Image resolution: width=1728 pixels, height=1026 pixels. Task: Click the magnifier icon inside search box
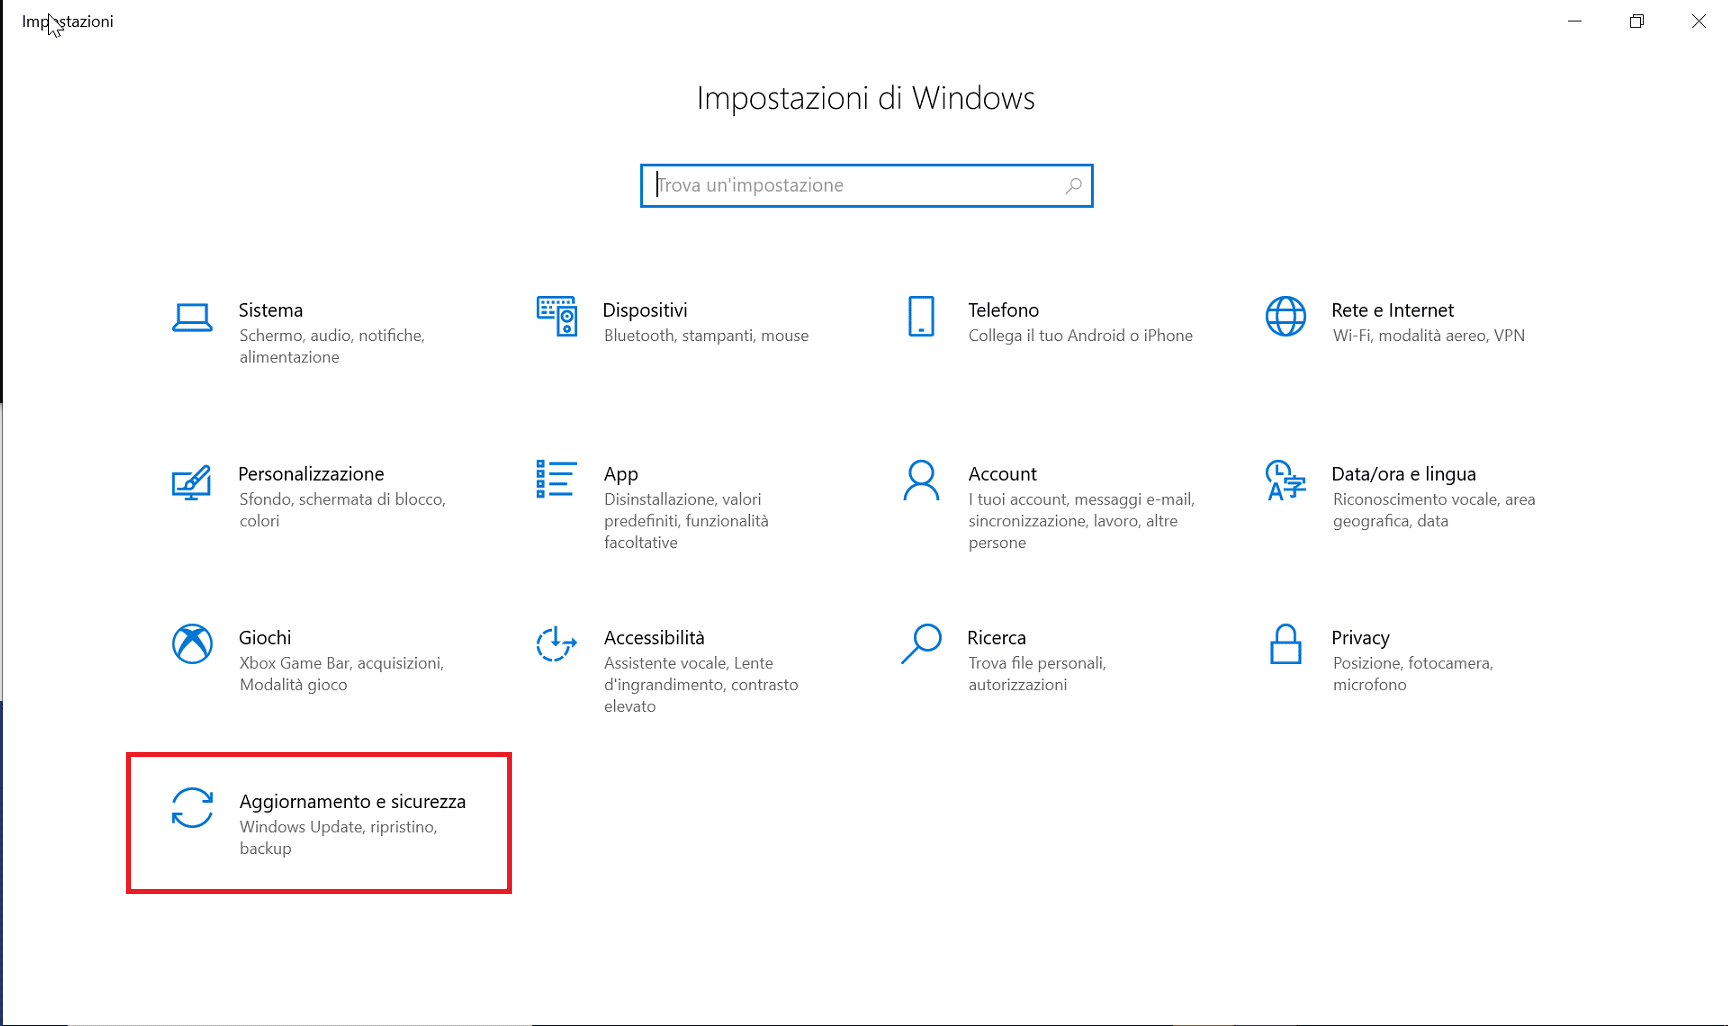tap(1073, 186)
